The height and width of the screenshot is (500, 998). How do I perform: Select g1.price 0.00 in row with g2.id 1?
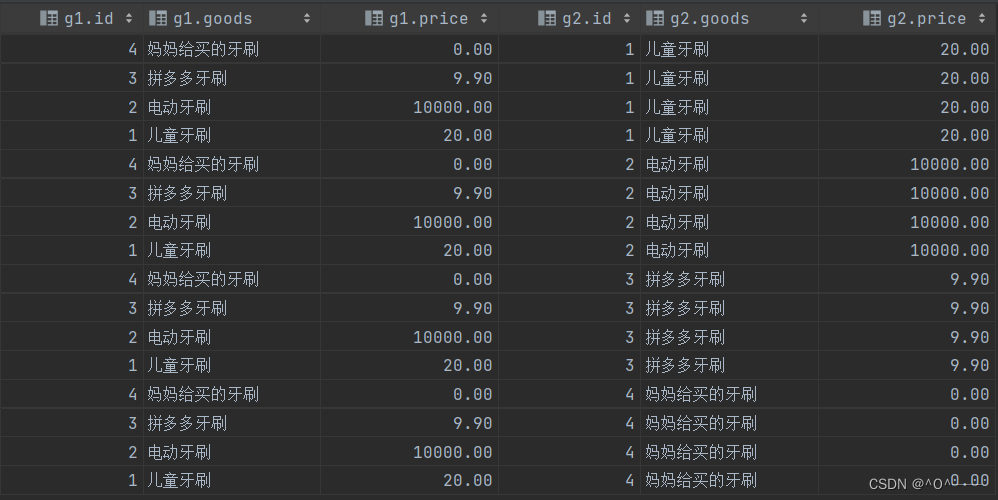point(472,50)
